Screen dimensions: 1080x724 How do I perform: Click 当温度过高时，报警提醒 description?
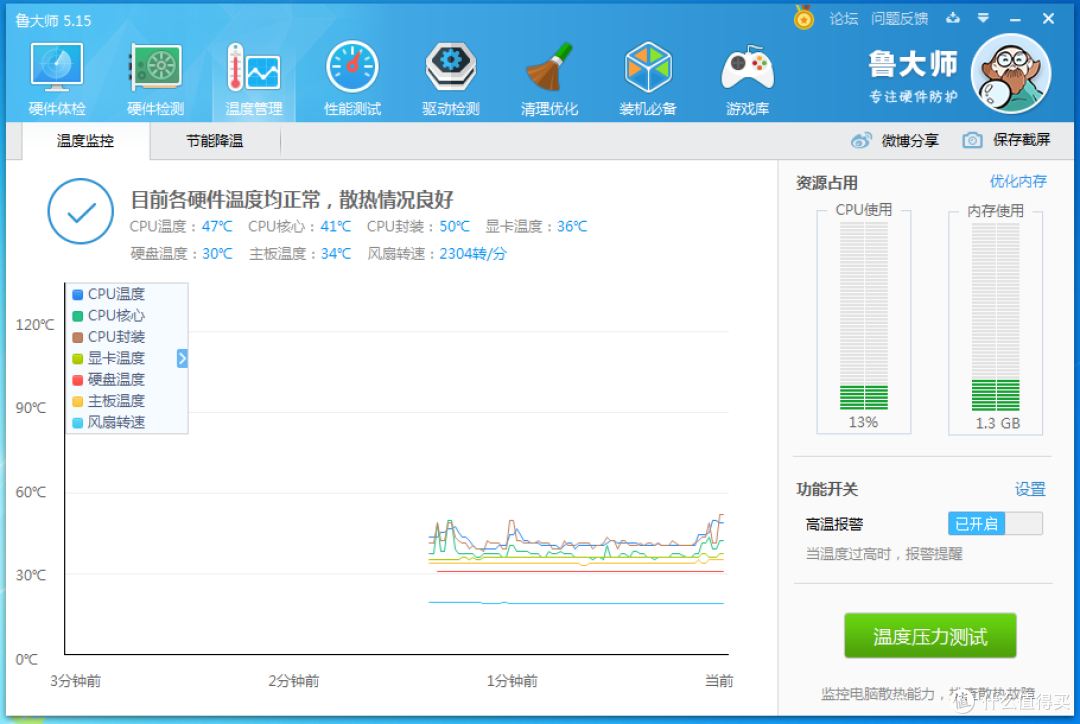pyautogui.click(x=884, y=554)
